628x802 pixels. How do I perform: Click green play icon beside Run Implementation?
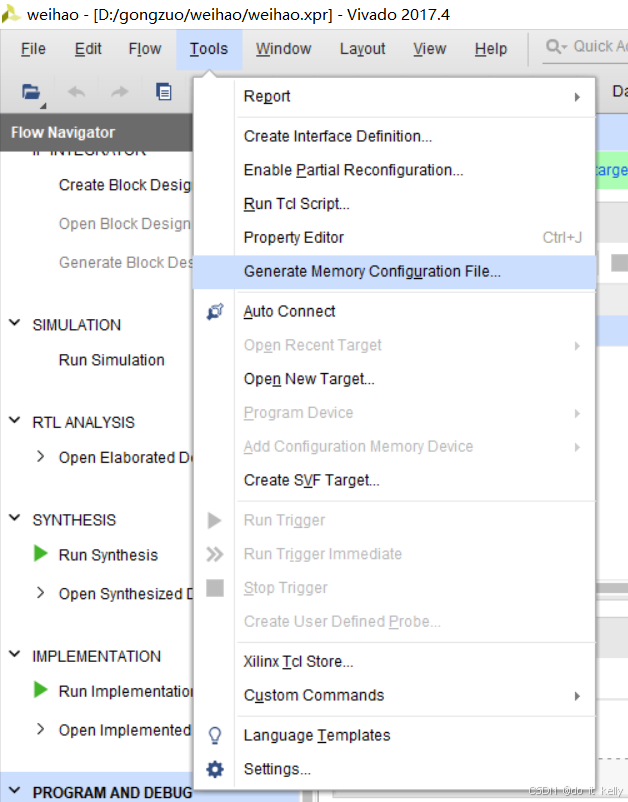[x=40, y=689]
